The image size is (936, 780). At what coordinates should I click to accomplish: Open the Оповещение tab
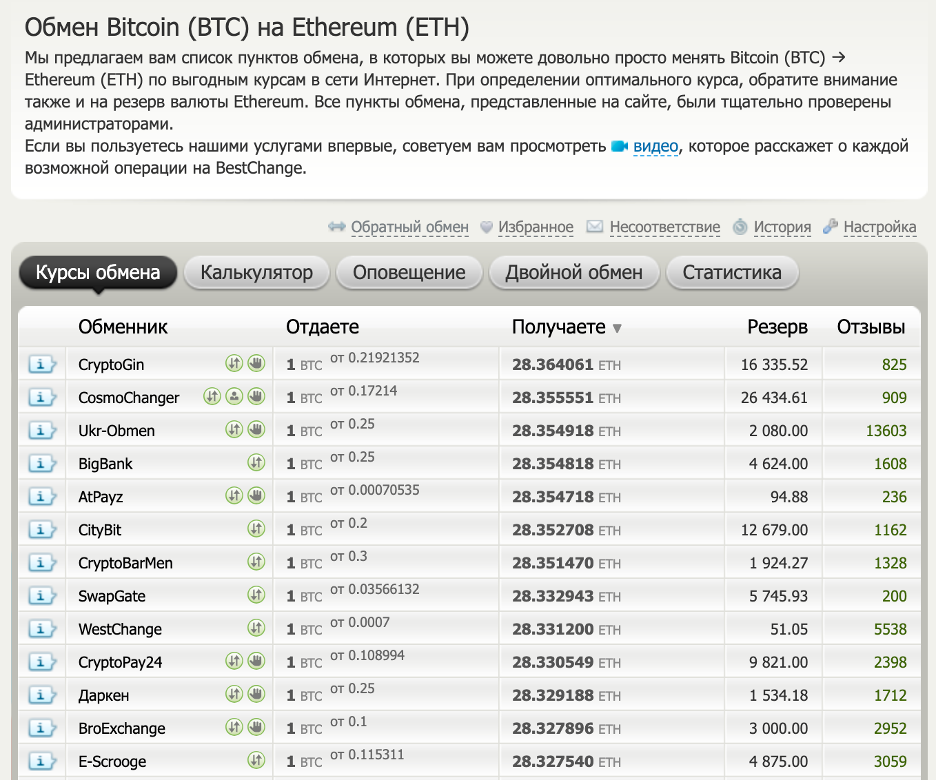pos(409,273)
